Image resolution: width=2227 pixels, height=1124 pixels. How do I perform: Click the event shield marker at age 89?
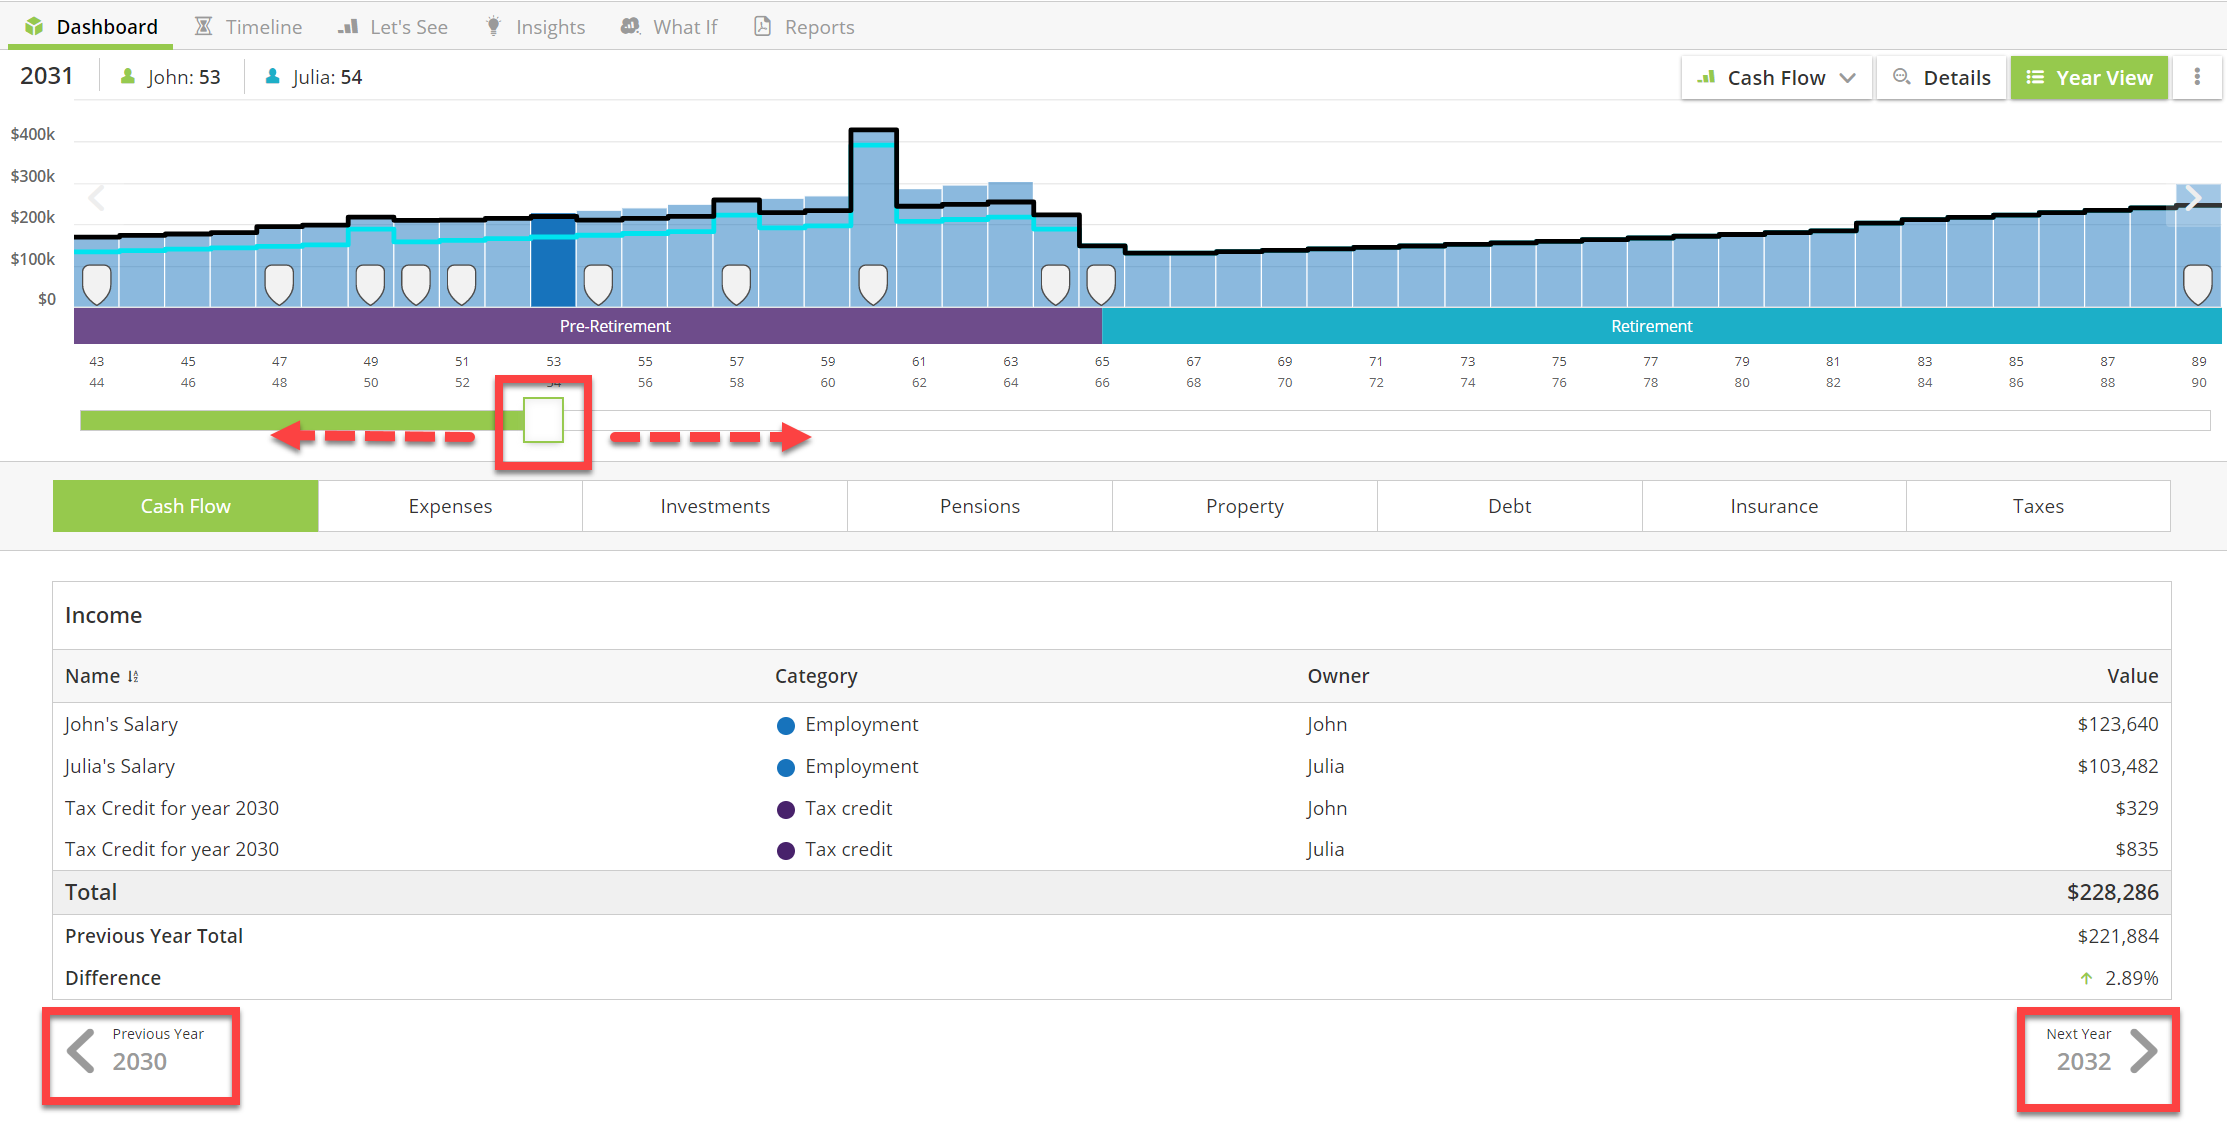[x=2197, y=285]
